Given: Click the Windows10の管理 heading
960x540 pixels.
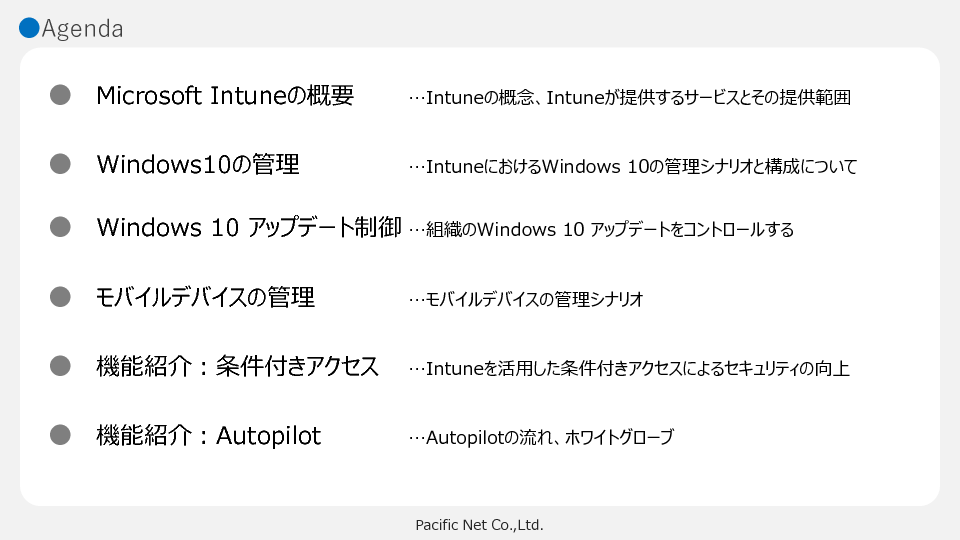Looking at the screenshot, I should (x=198, y=164).
